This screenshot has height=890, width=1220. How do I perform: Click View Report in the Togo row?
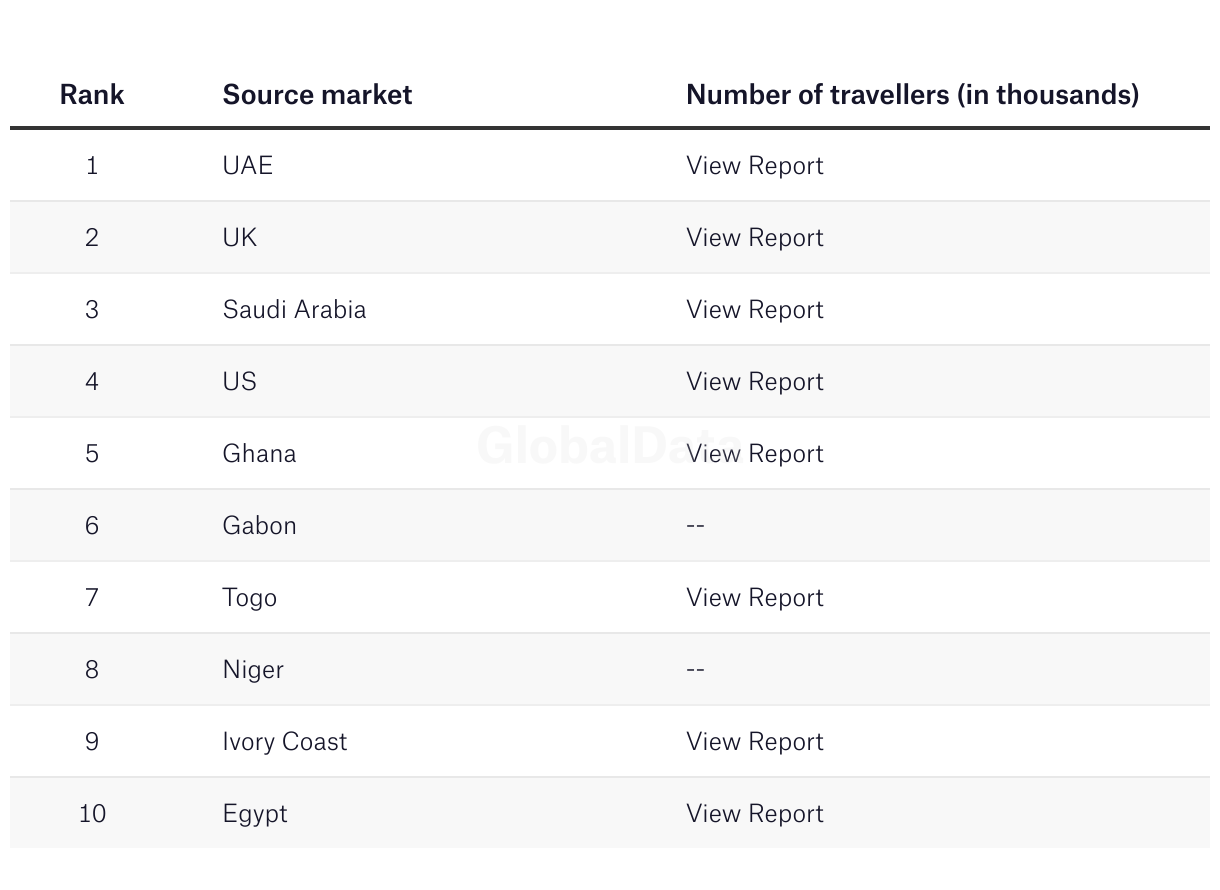click(x=754, y=598)
